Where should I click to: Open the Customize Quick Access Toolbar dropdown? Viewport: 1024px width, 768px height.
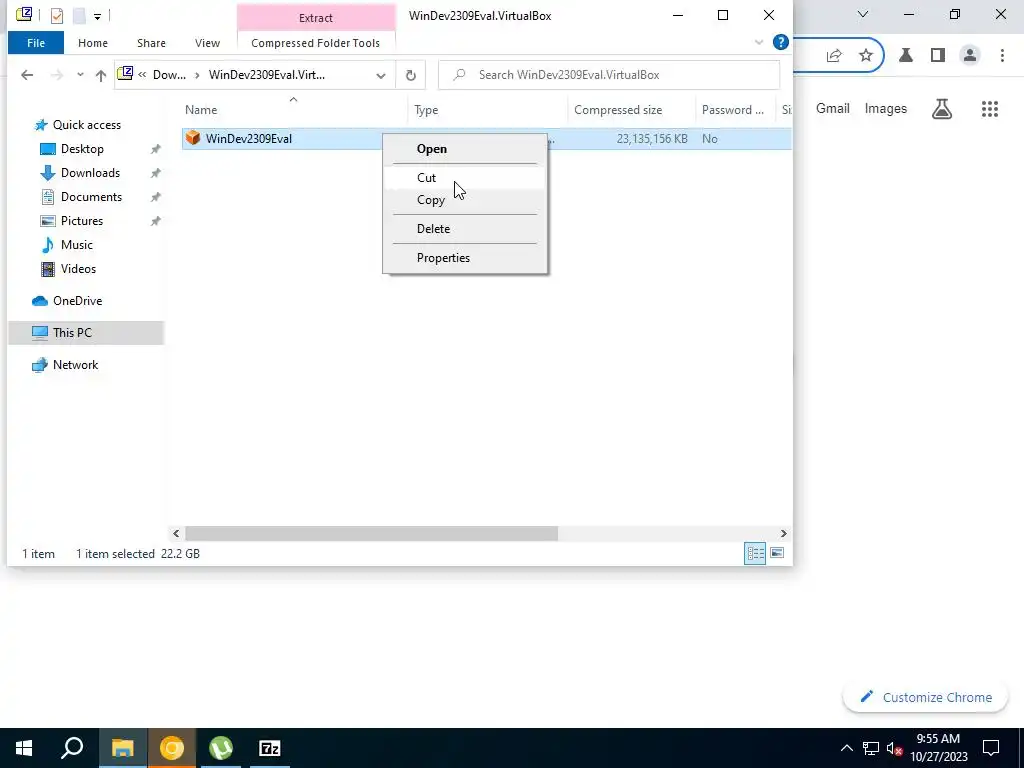[97, 16]
